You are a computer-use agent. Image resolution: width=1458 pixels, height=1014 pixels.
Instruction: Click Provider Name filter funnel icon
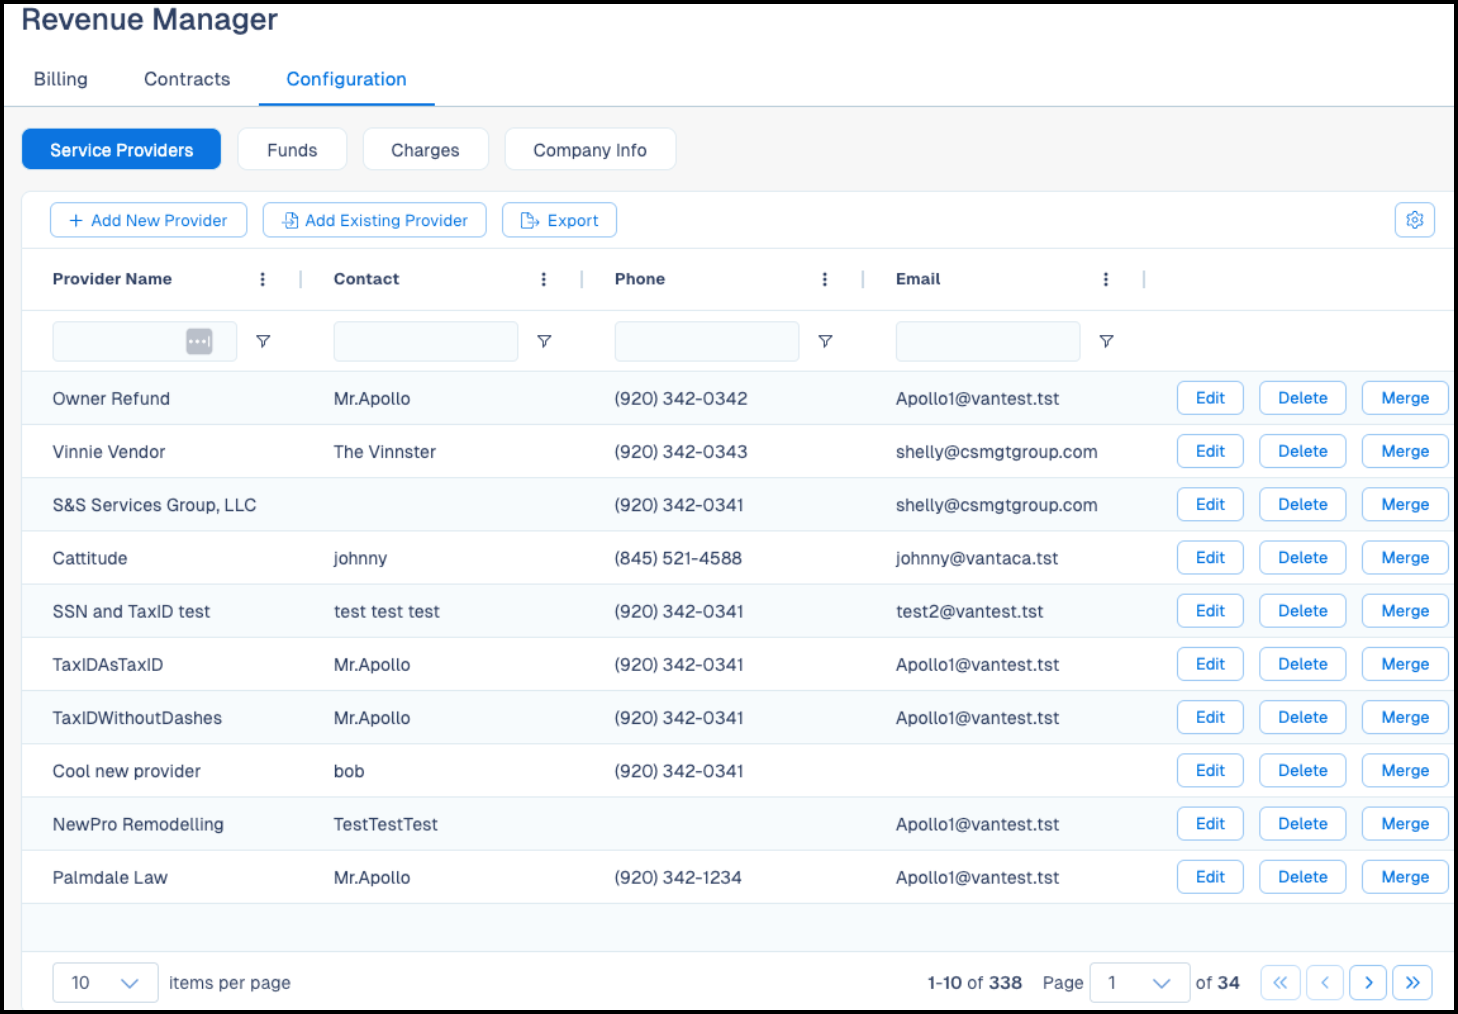[x=263, y=341]
